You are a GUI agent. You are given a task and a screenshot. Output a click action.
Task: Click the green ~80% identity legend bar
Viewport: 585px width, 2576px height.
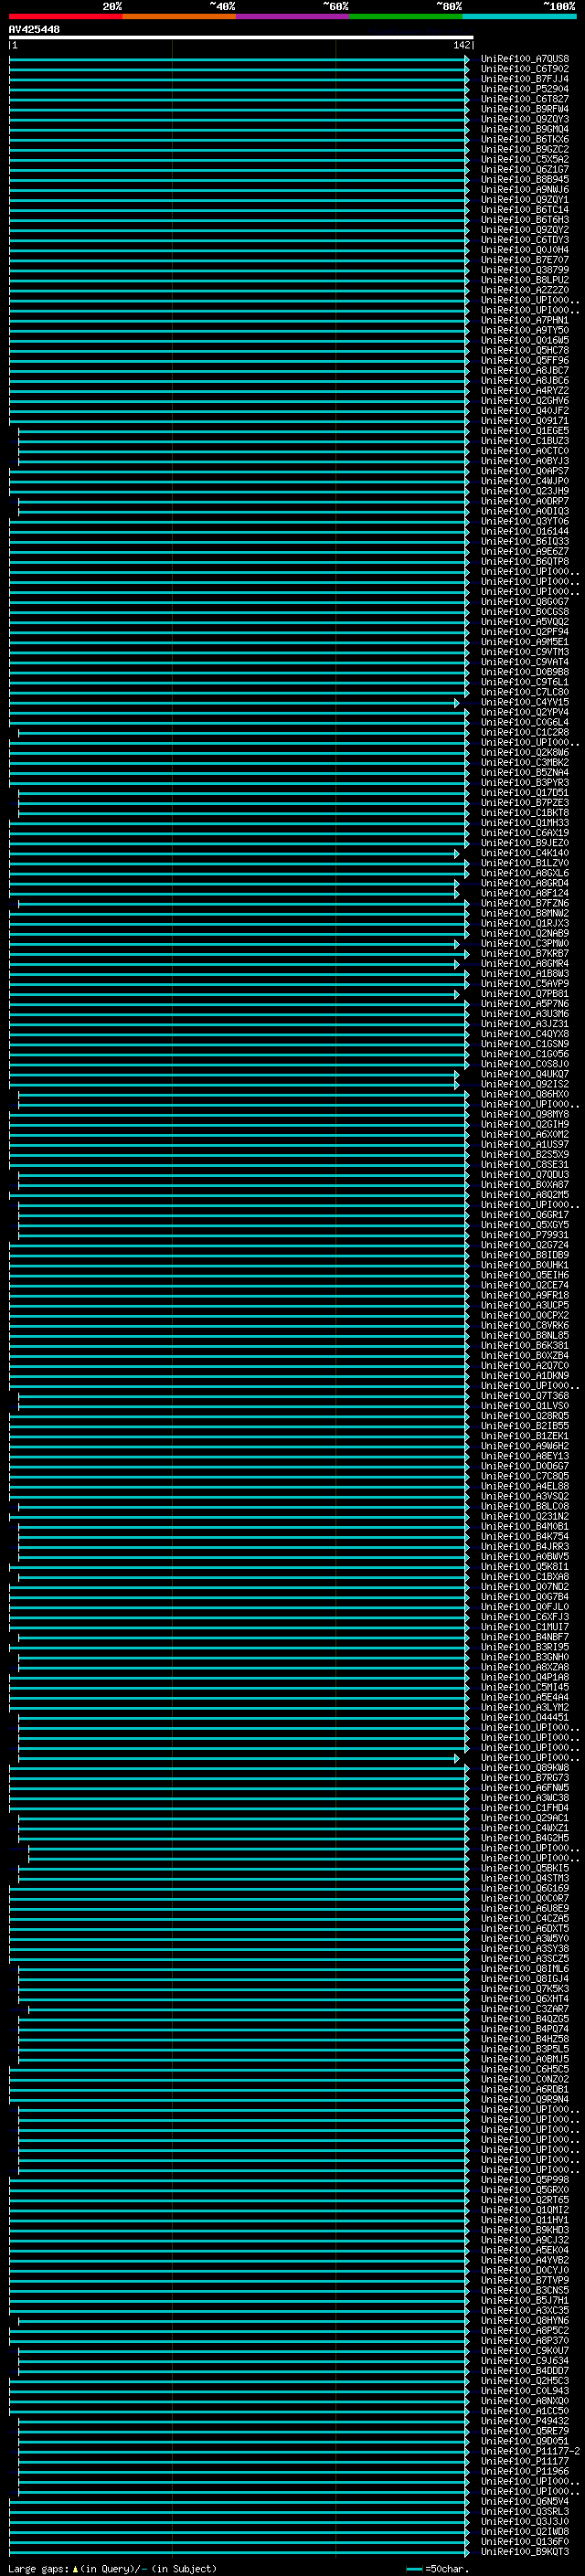click(x=405, y=16)
